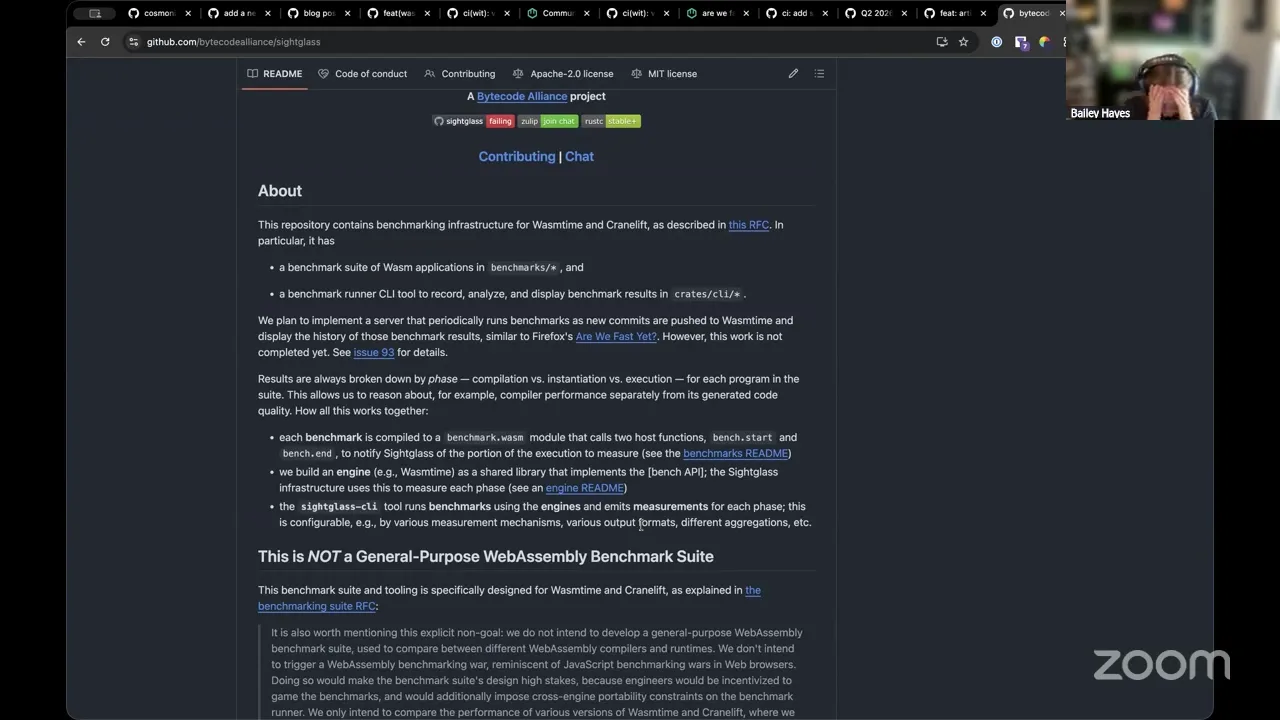The height and width of the screenshot is (720, 1280).
Task: Select the Apache-2.0 license tab
Action: (x=563, y=74)
